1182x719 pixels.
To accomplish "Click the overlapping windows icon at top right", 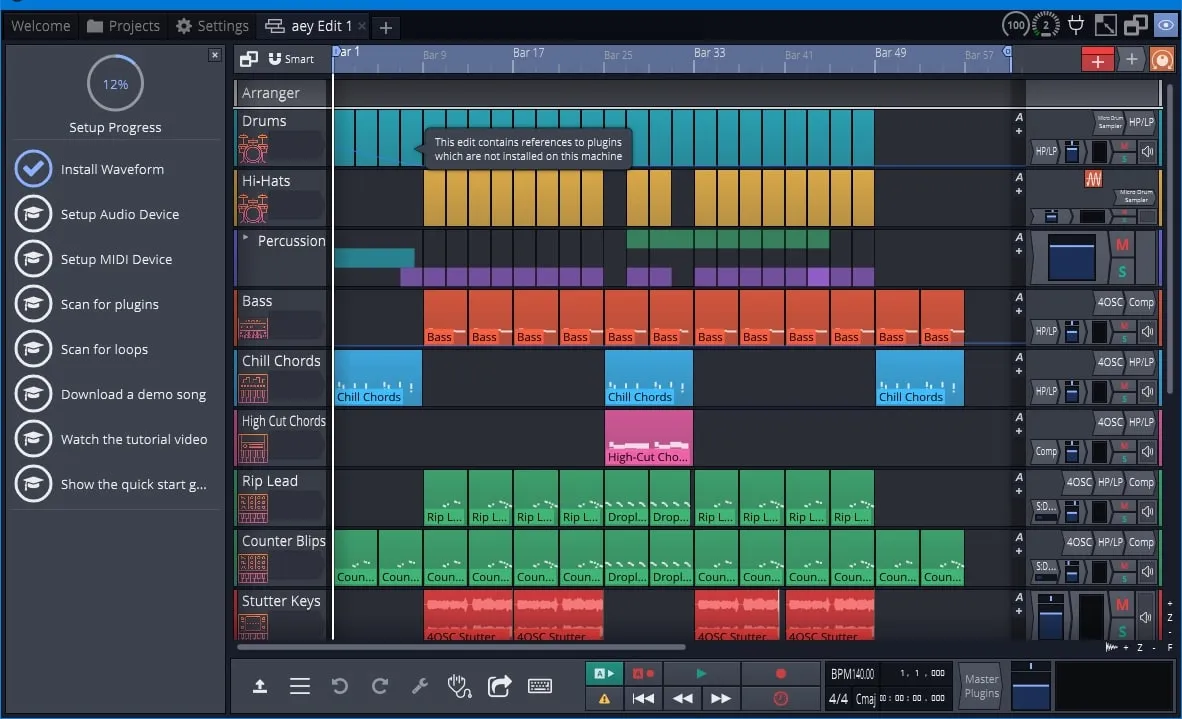I will coord(1135,26).
